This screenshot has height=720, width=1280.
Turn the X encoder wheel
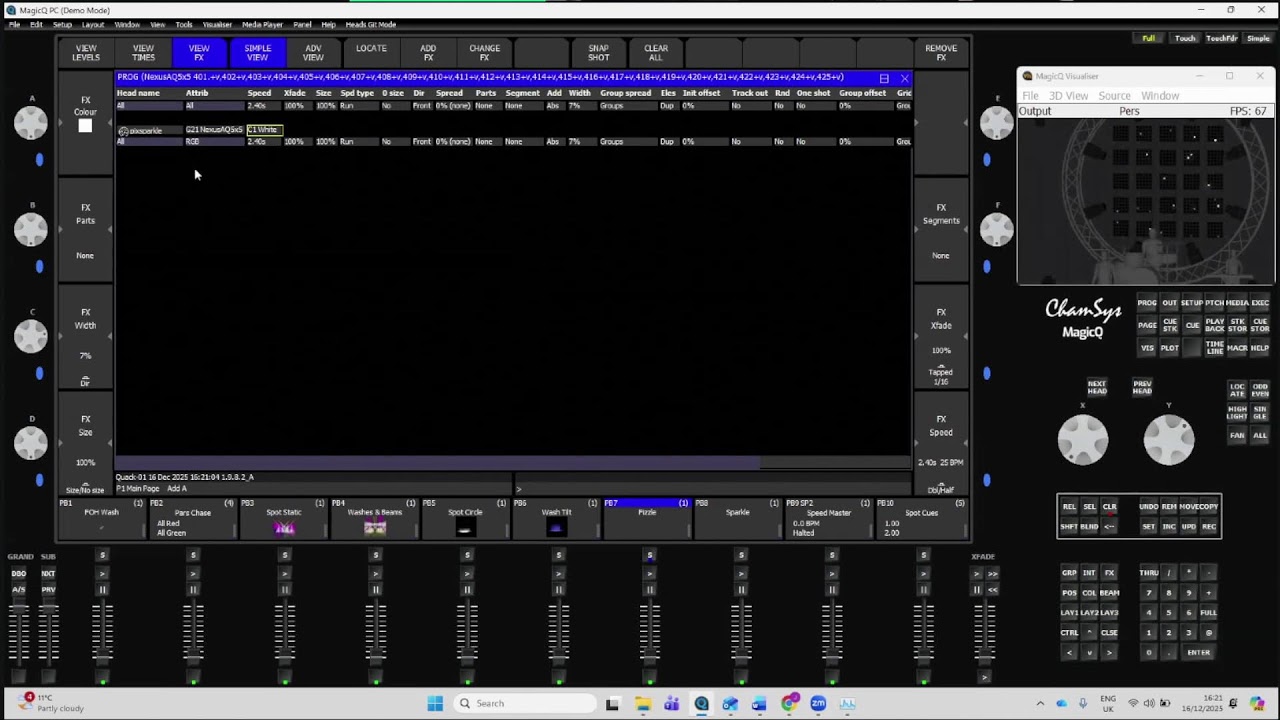click(1083, 439)
